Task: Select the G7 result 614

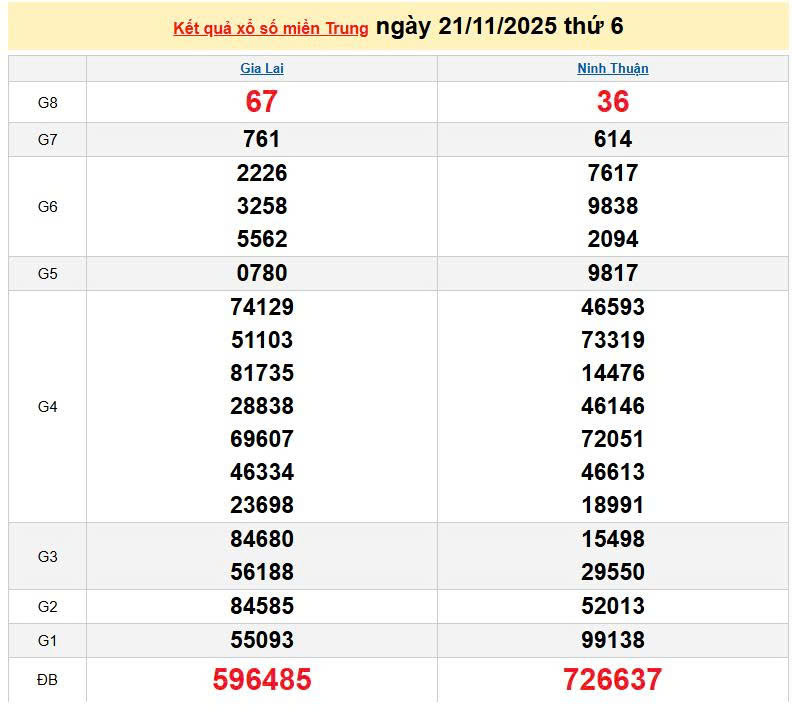Action: 612,140
